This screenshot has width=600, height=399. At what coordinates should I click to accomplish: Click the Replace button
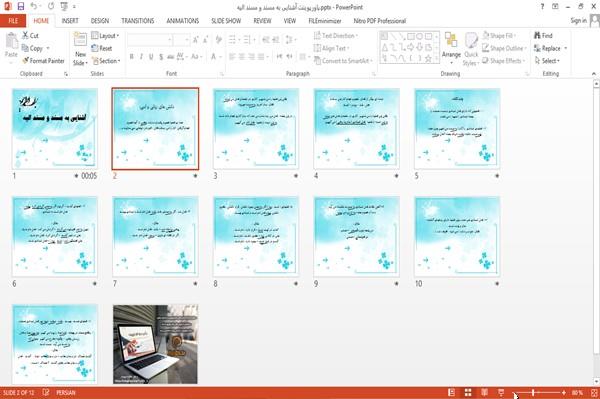[x=550, y=48]
